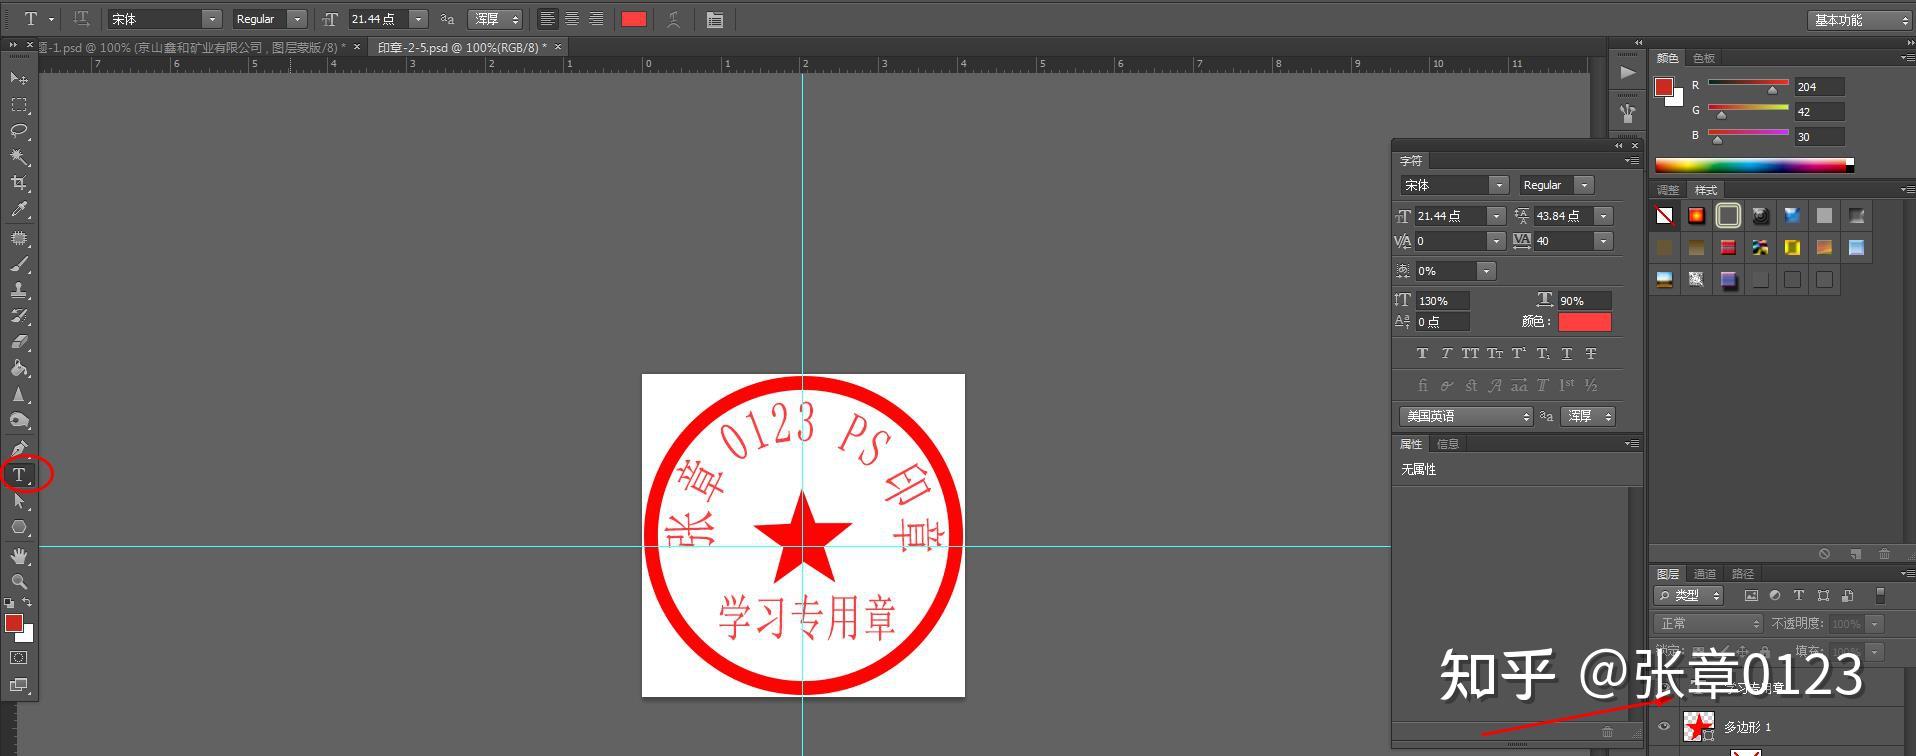The image size is (1916, 756).
Task: Select the Path Selection tool
Action: [x=19, y=501]
